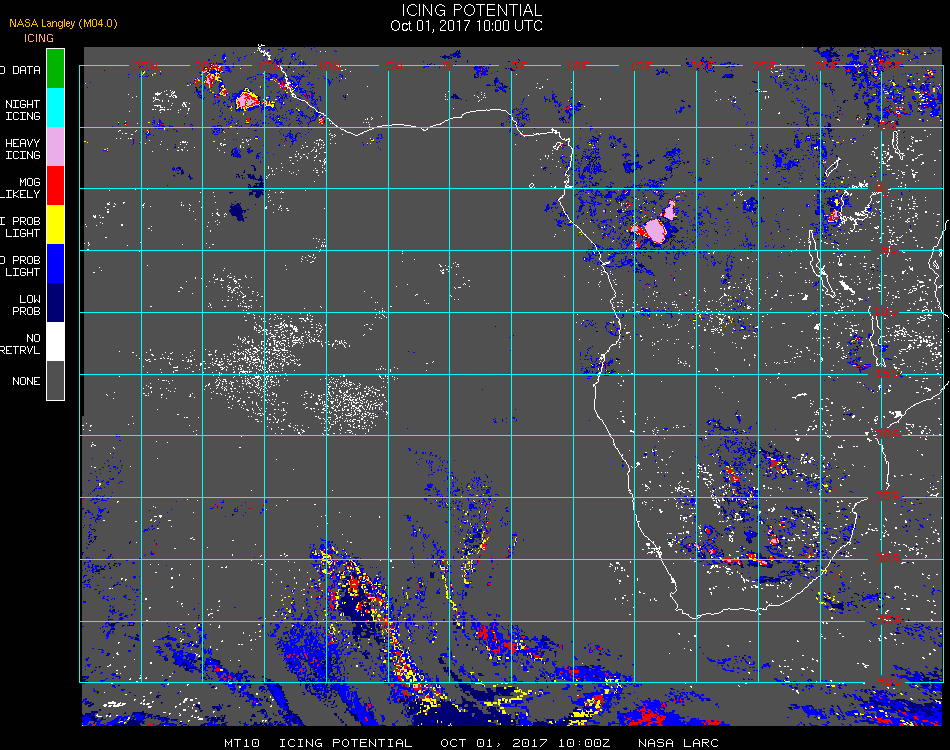Click the LO PROB LIGHT legend label
The height and width of the screenshot is (750, 950).
[x=21, y=266]
